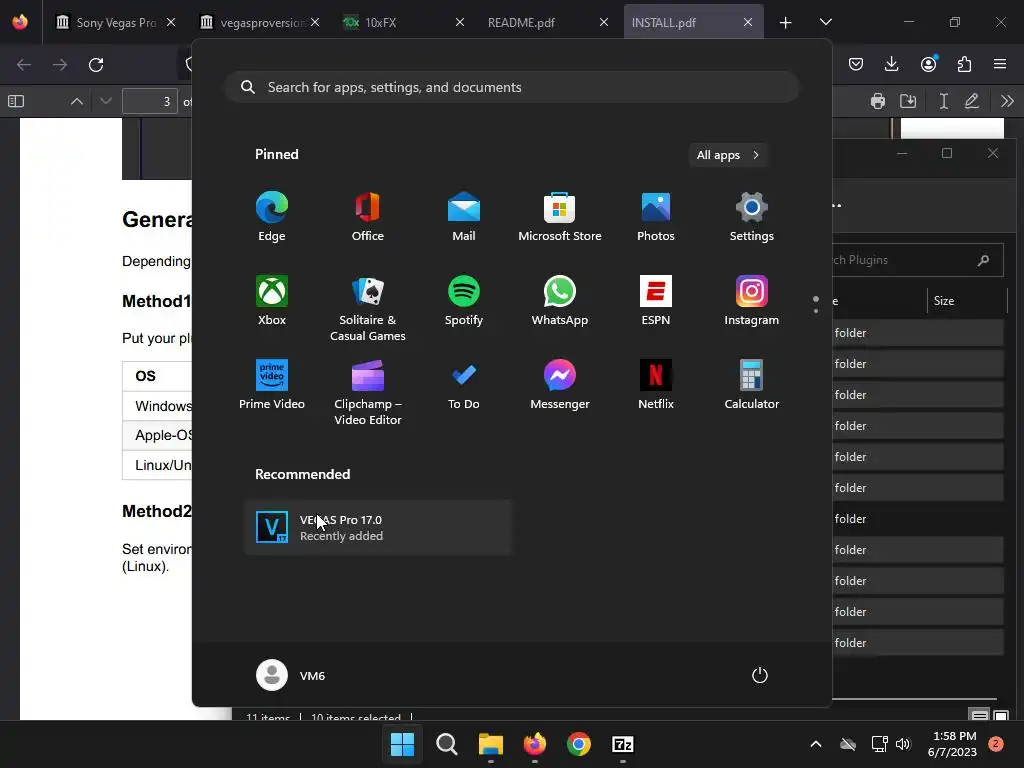Screen dimensions: 1024x768
Task: Click the Start menu search box
Action: click(512, 88)
